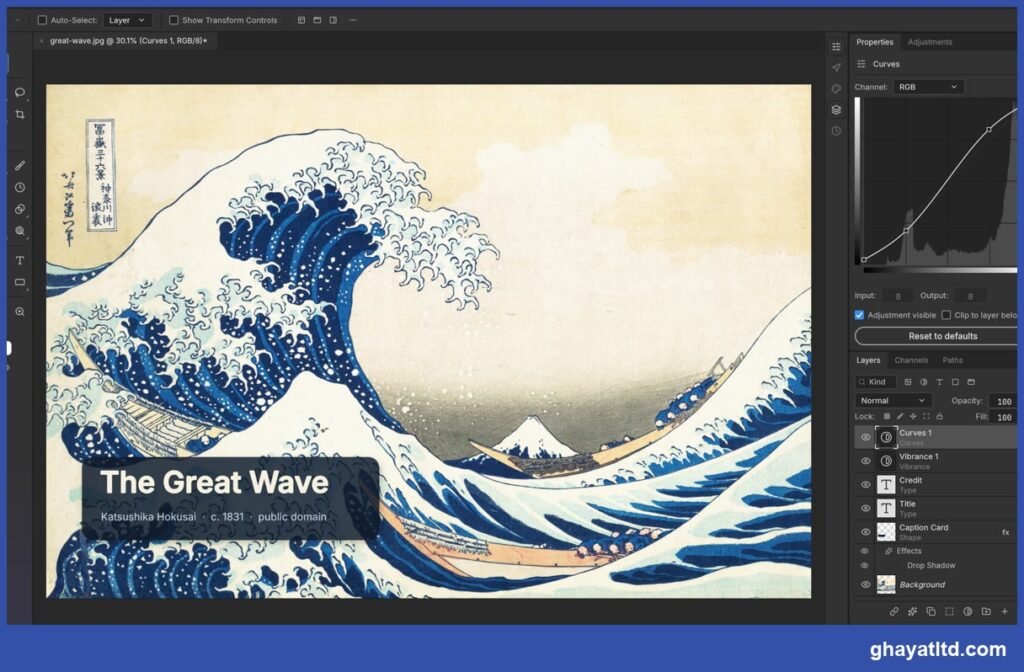The width and height of the screenshot is (1024, 672).
Task: Lock position move icon
Action: point(913,416)
